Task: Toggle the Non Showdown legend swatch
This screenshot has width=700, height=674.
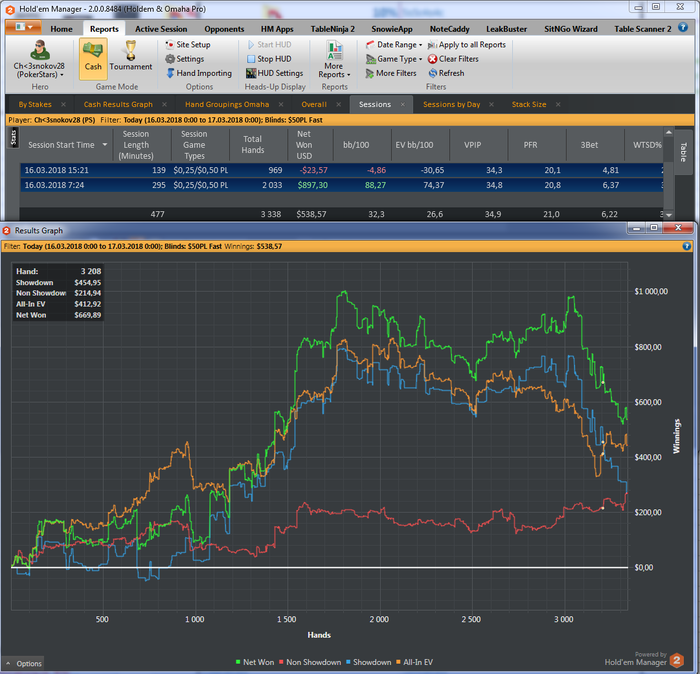Action: 281,662
